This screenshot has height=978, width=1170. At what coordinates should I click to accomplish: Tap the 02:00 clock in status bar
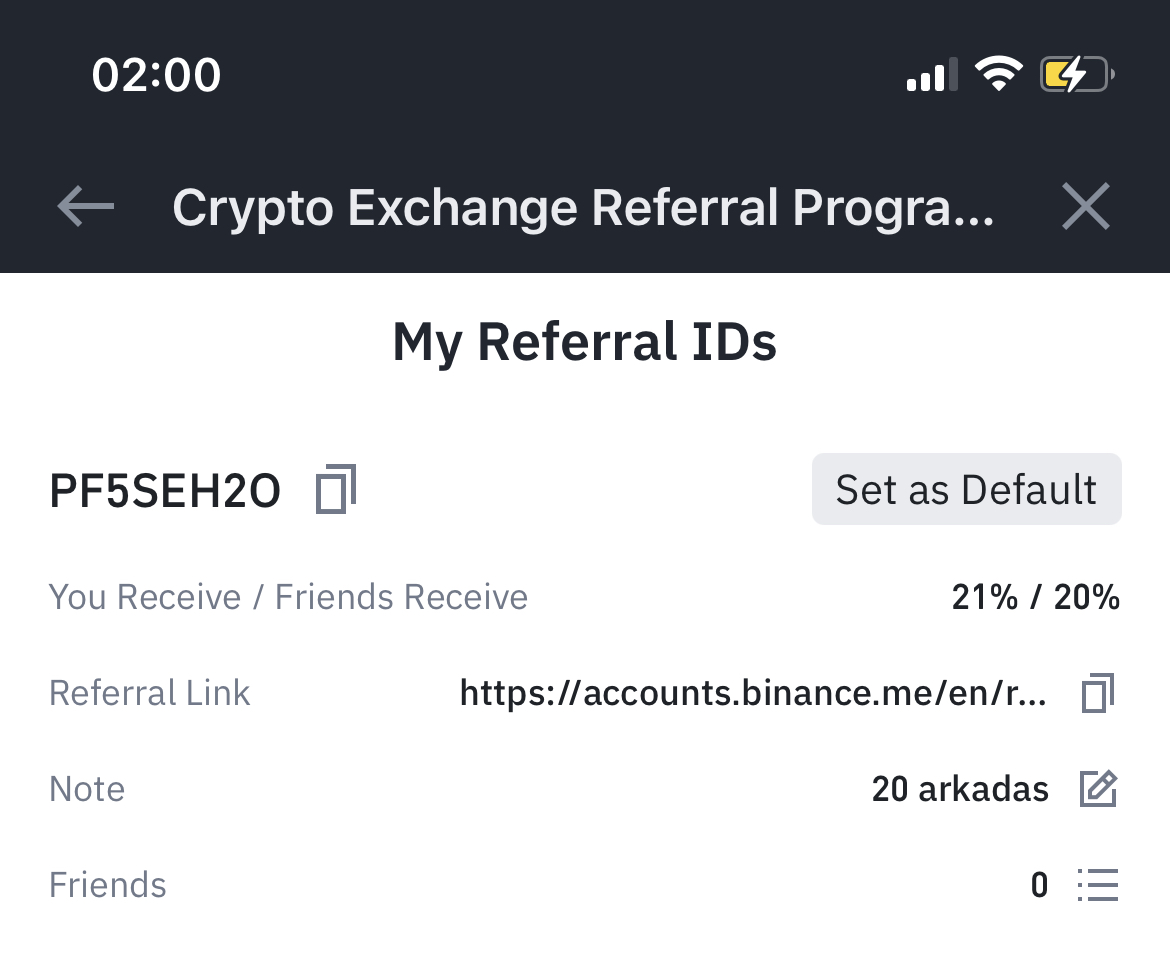click(x=156, y=75)
